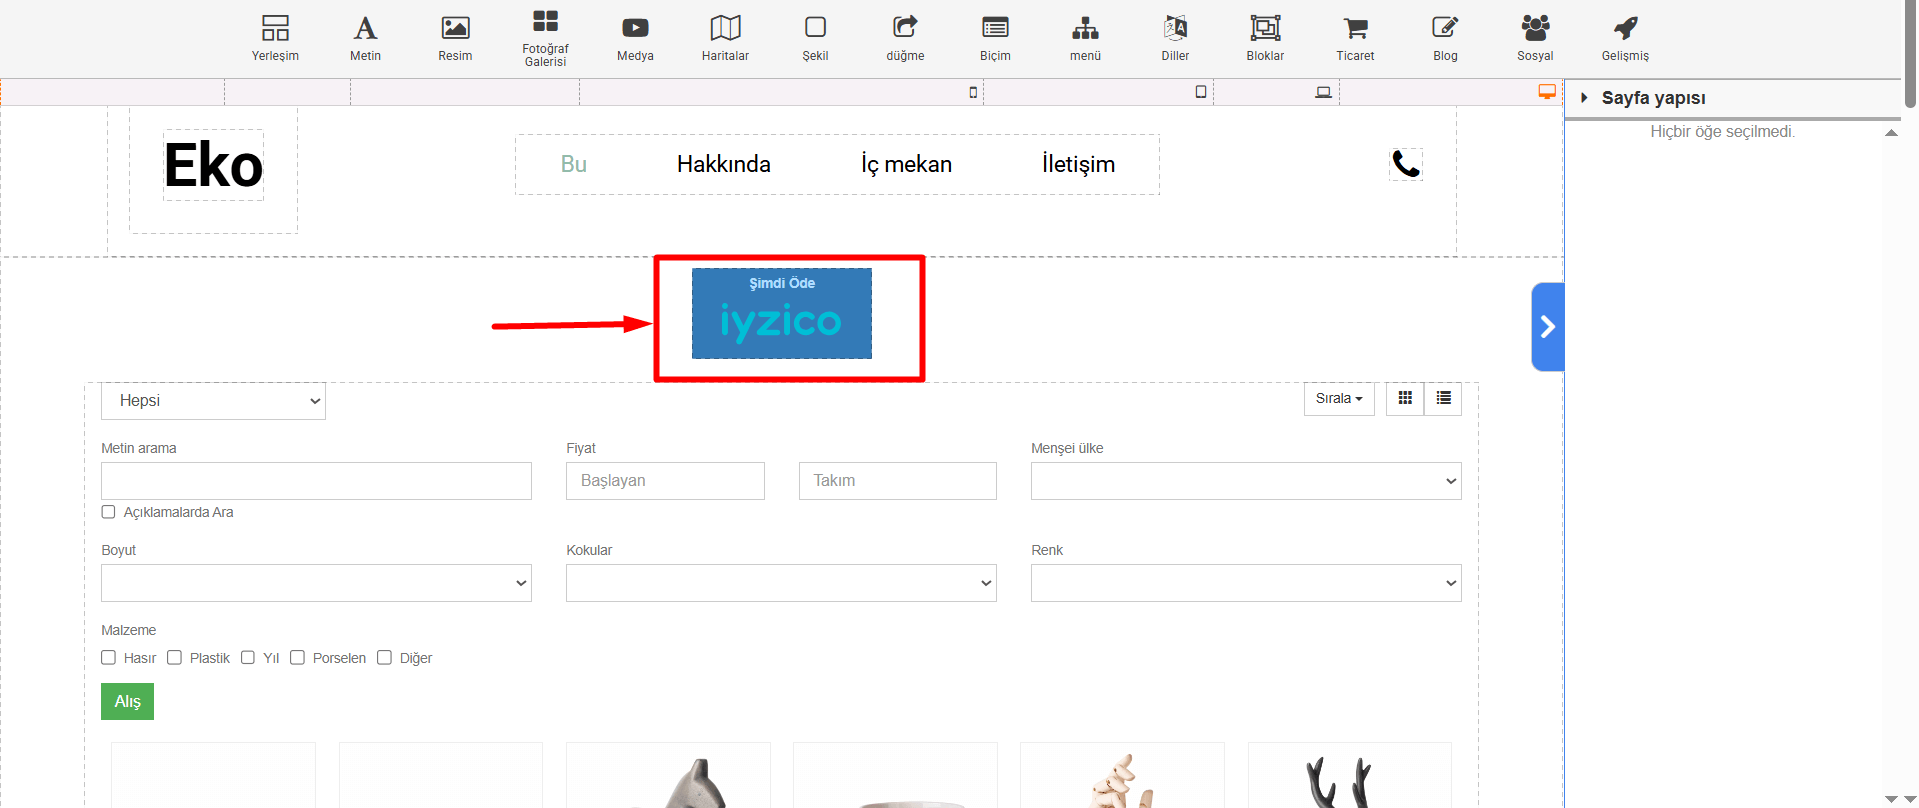Viewport: 1919px width, 808px height.
Task: Select the Hakkında menu item
Action: (724, 164)
